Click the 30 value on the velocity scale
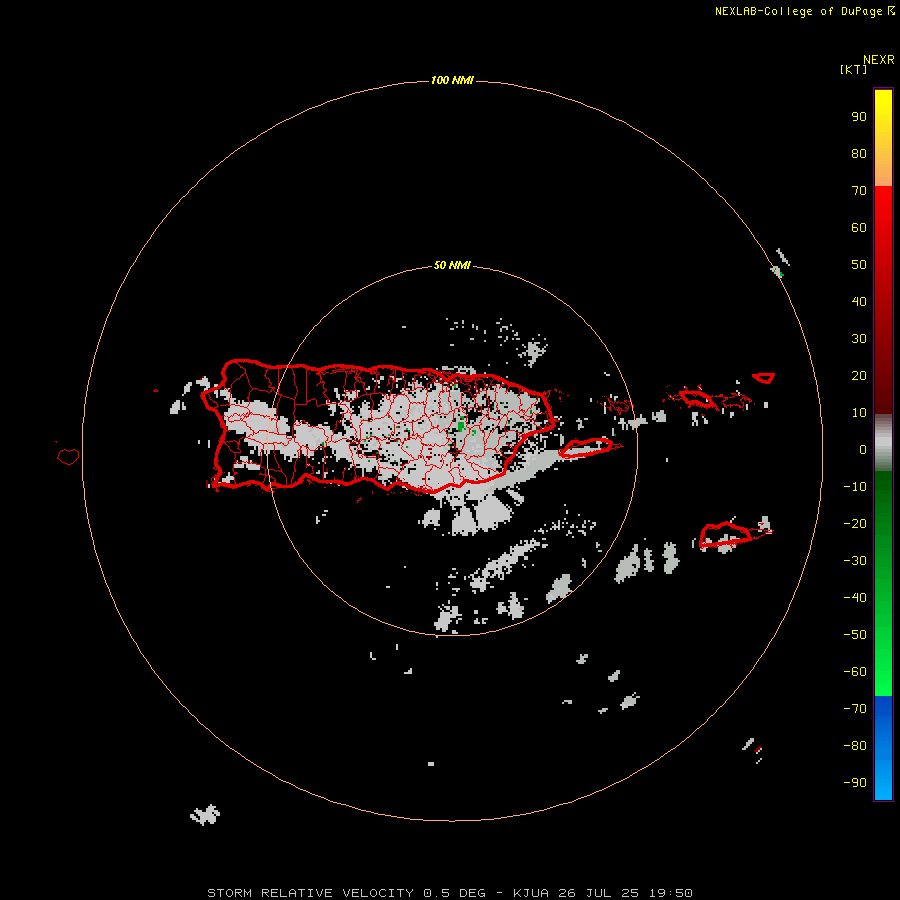The height and width of the screenshot is (900, 900). (x=859, y=339)
